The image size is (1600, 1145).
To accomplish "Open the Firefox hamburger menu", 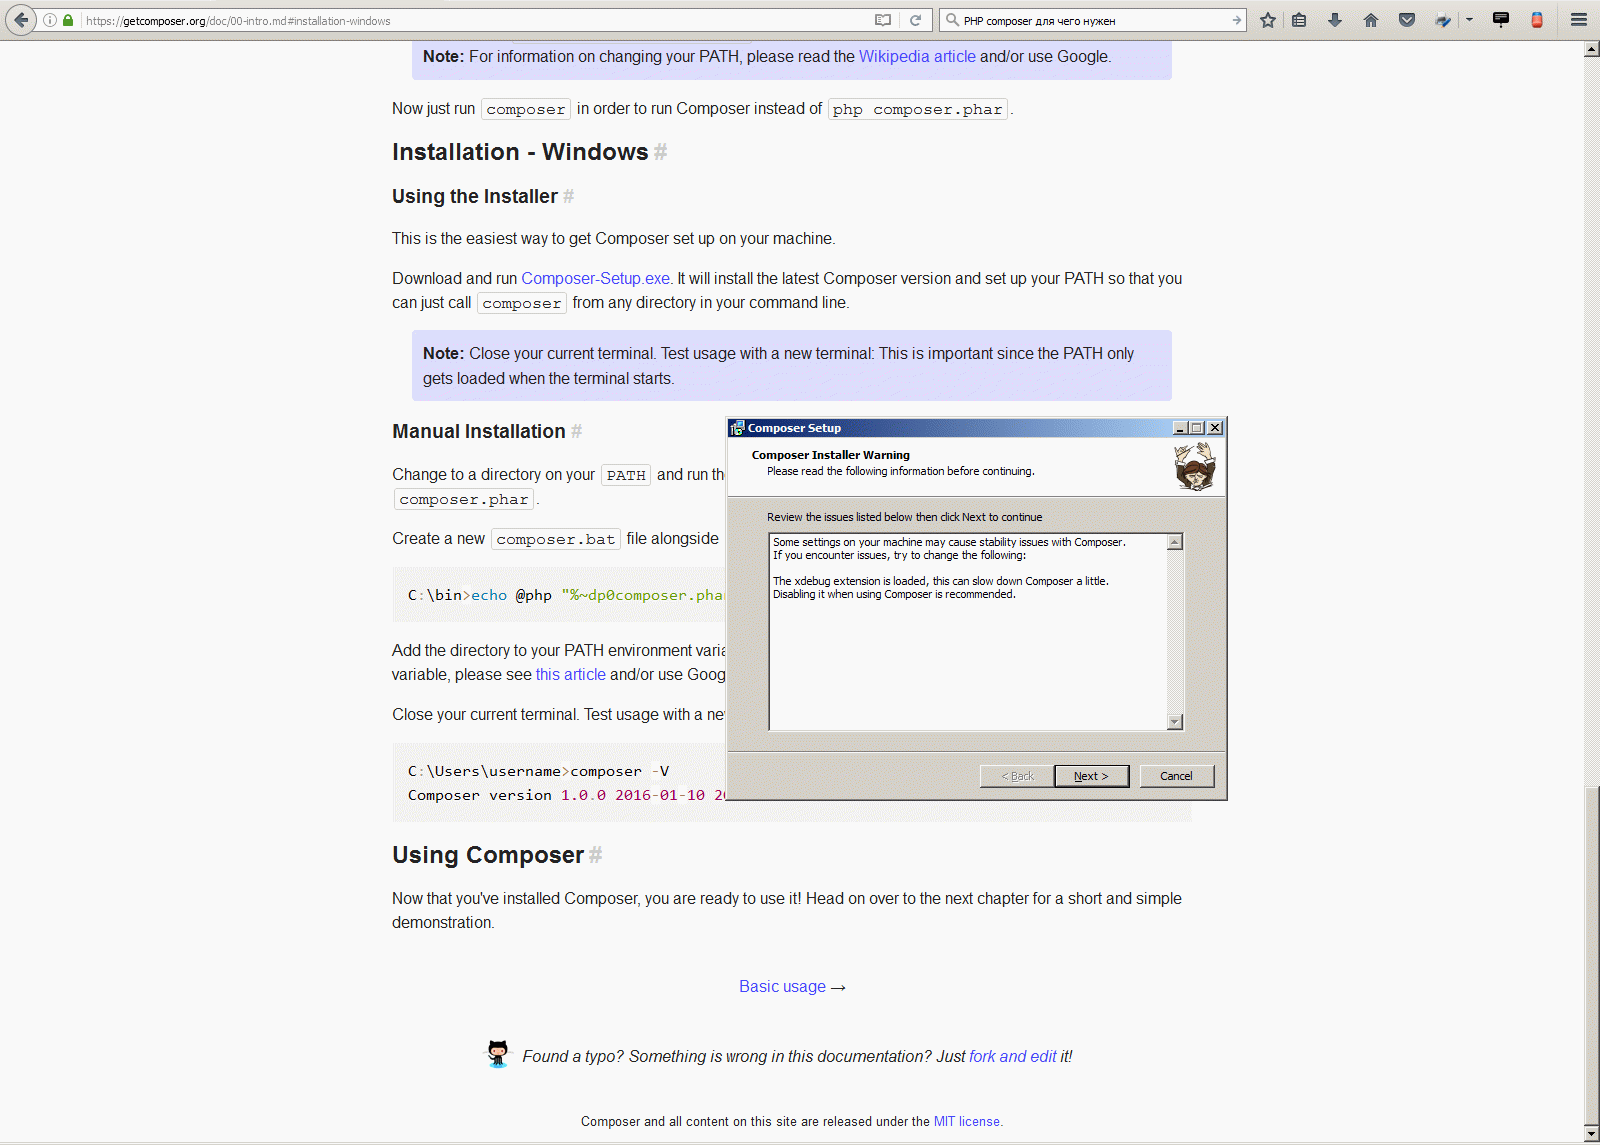I will 1579,20.
